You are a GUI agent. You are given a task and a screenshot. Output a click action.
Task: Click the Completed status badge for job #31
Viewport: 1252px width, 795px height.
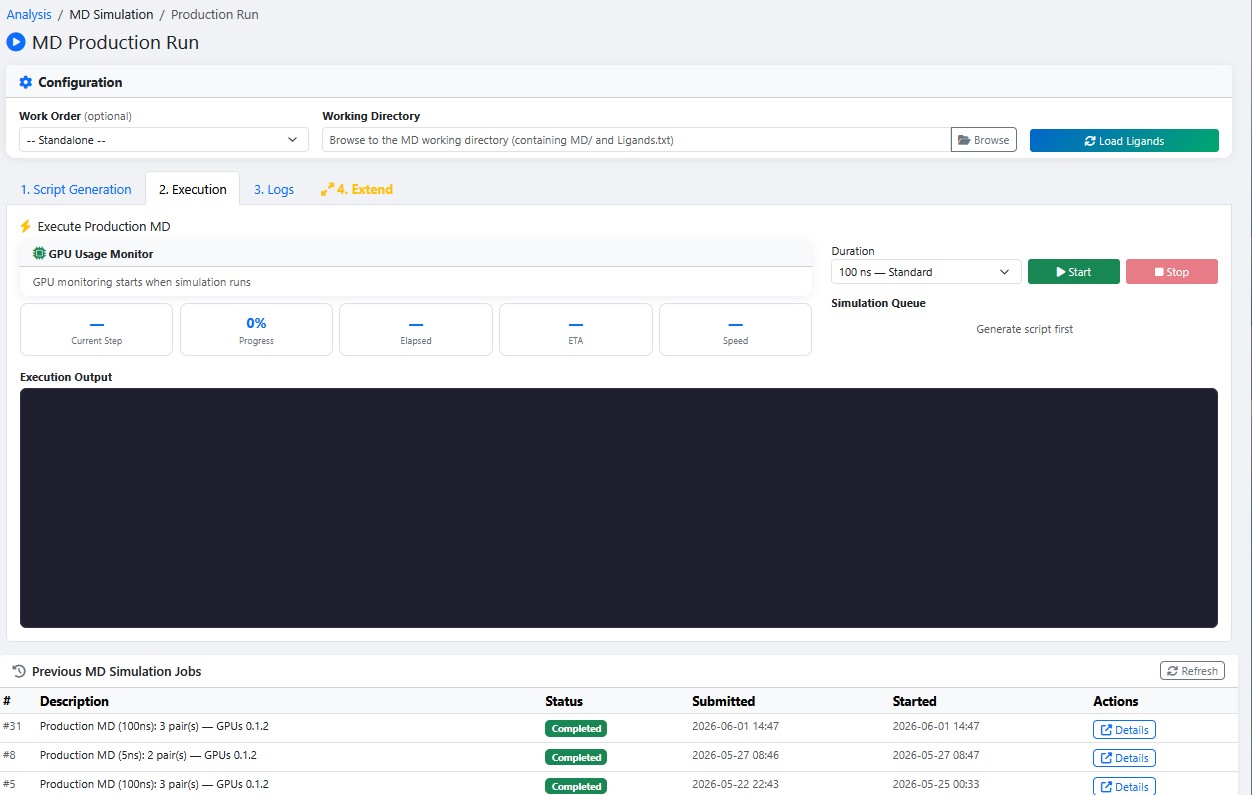coord(576,729)
